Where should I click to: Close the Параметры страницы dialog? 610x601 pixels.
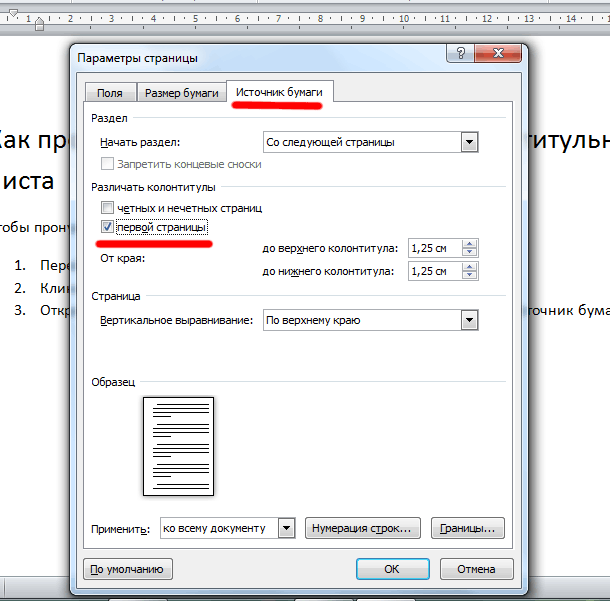point(498,53)
